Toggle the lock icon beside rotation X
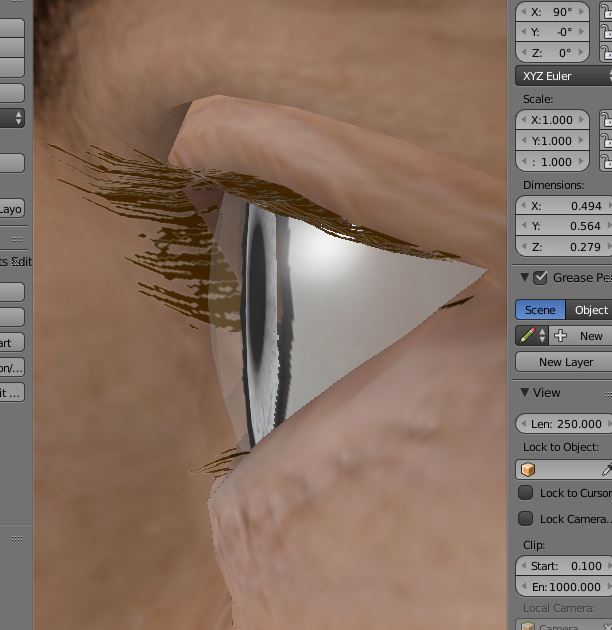The image size is (612, 630). pyautogui.click(x=606, y=12)
